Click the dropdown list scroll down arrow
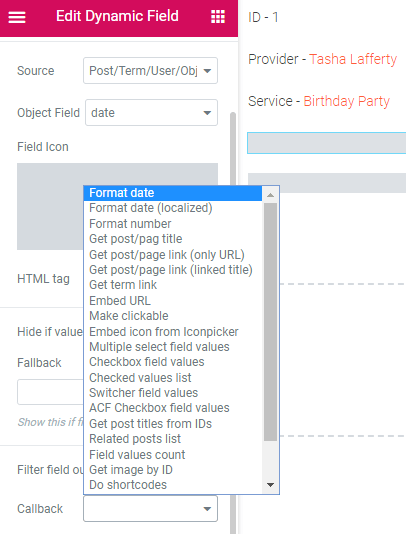Viewport: 406px width, 534px height. pyautogui.click(x=271, y=485)
